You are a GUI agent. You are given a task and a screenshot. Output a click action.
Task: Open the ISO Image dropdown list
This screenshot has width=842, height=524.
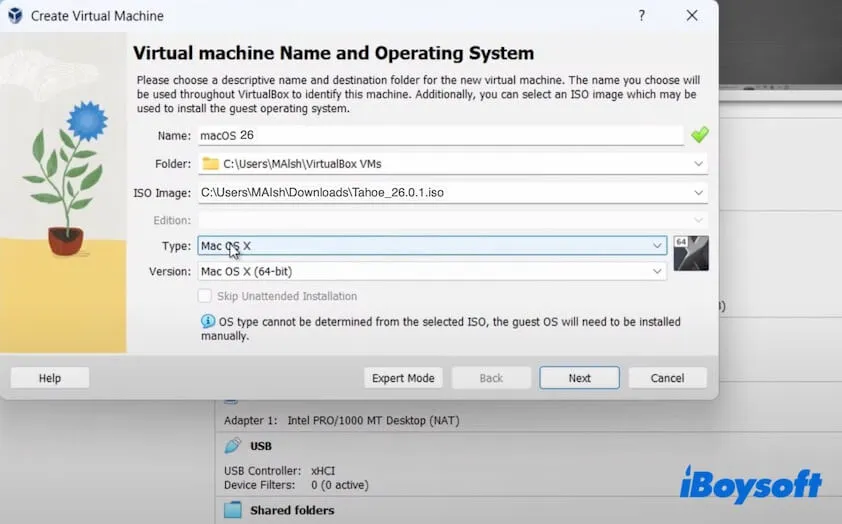point(698,192)
